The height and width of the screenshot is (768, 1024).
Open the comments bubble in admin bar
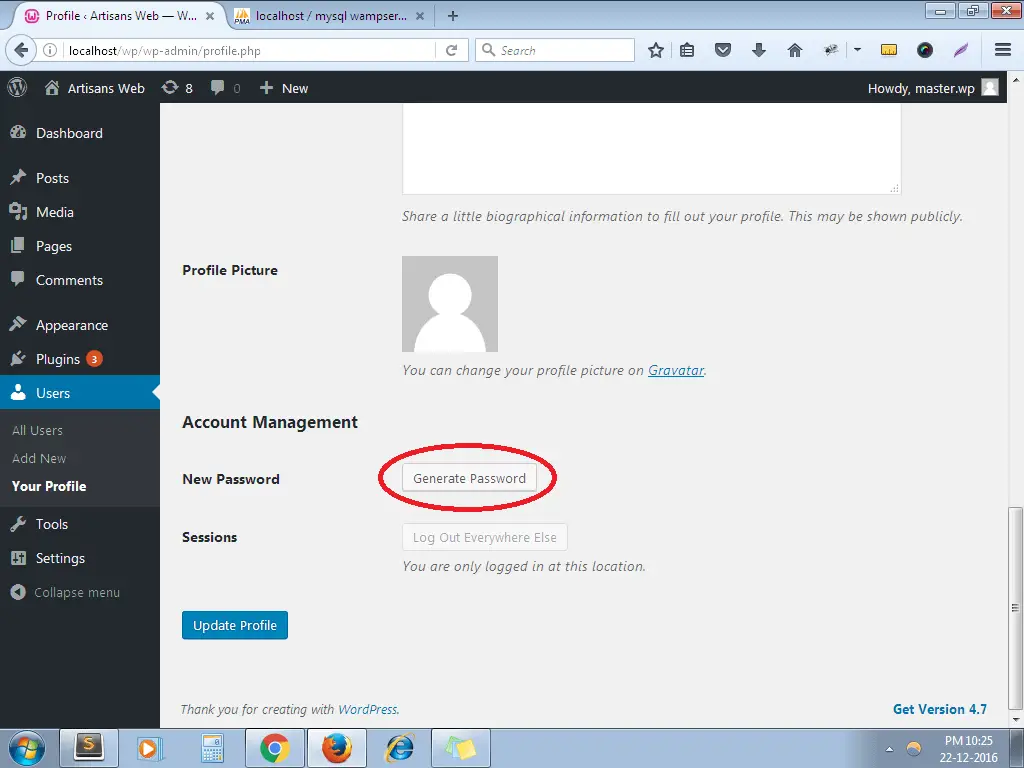click(x=225, y=88)
